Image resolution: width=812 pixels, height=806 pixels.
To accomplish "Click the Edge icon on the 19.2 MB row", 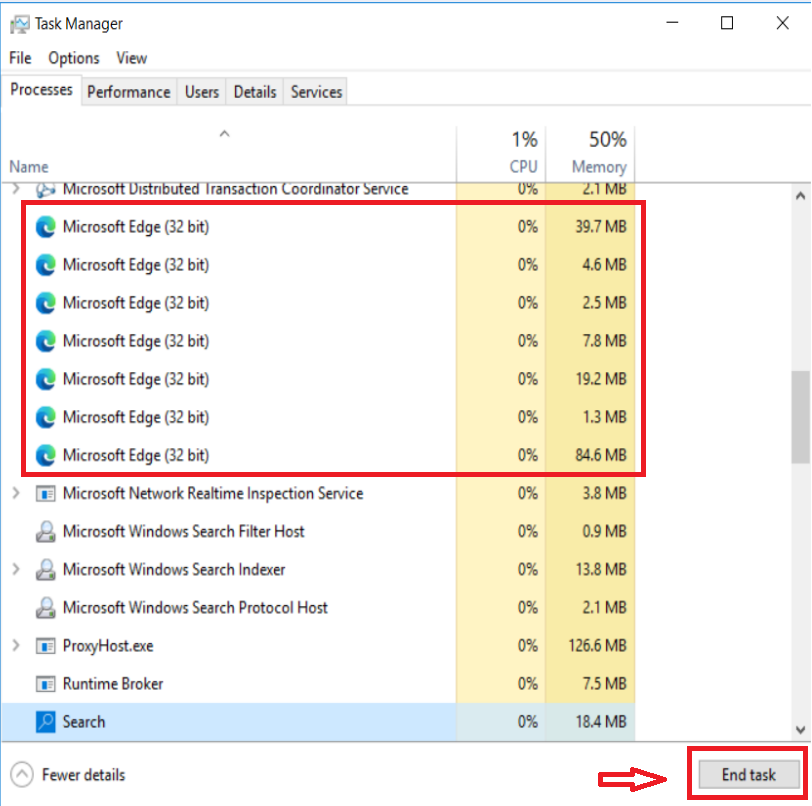I will click(x=46, y=379).
